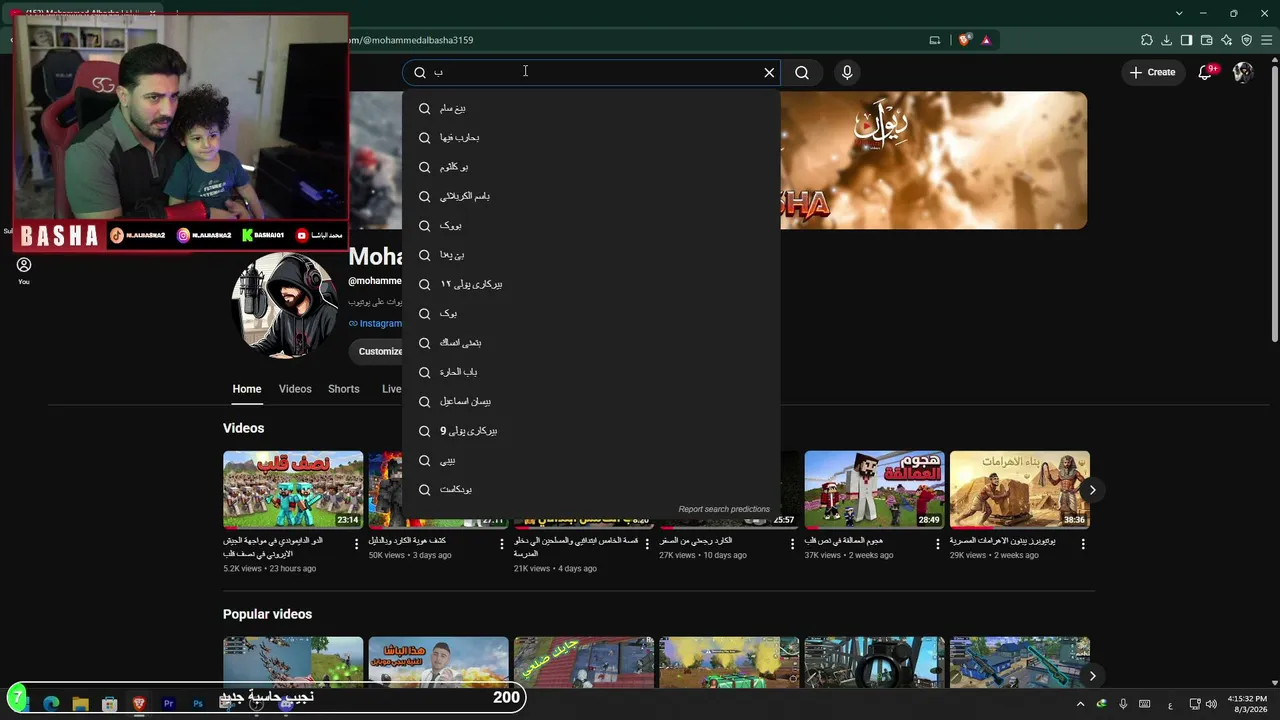1280x720 pixels.
Task: Open Adobe Premiere Pro from the taskbar
Action: tap(168, 703)
